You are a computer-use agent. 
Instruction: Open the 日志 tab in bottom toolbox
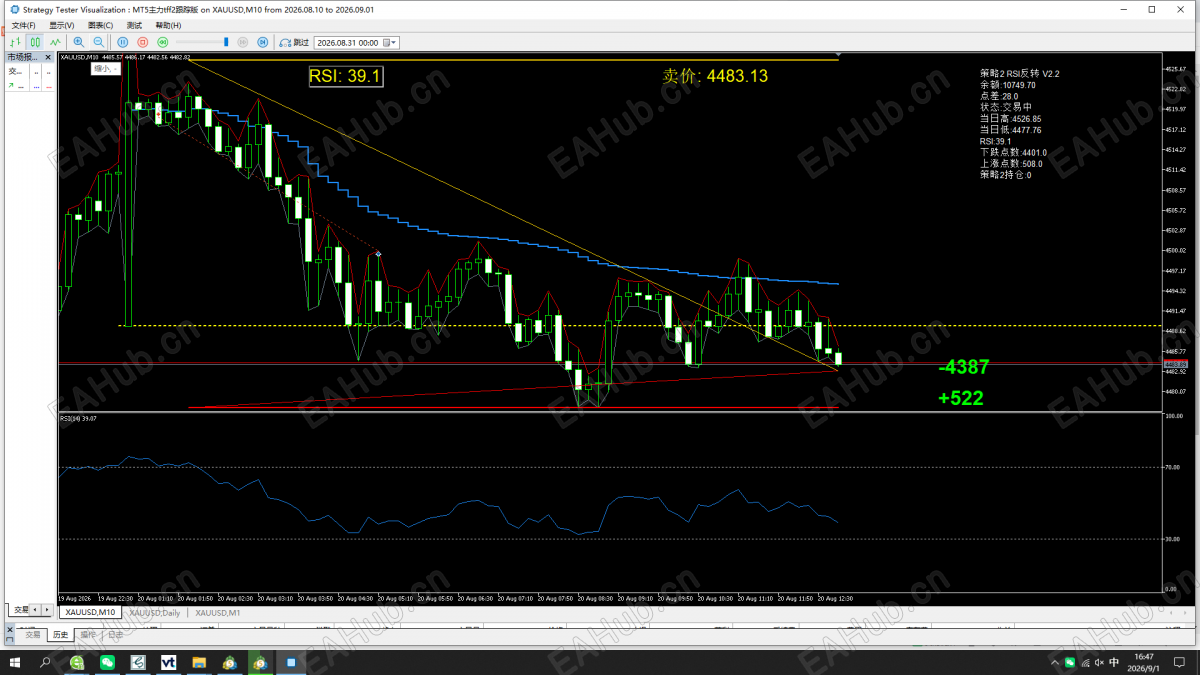click(x=115, y=634)
